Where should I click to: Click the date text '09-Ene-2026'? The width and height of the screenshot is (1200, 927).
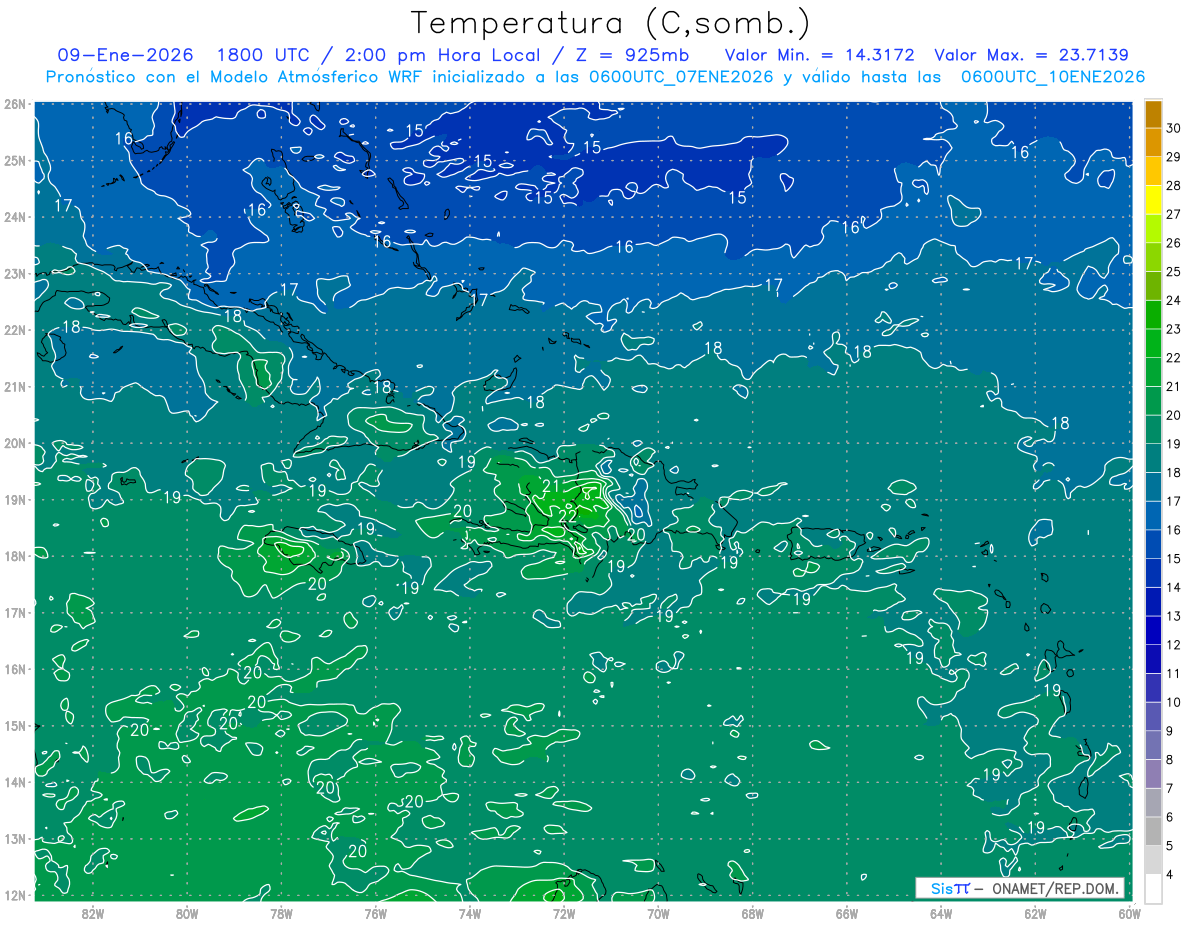point(125,55)
